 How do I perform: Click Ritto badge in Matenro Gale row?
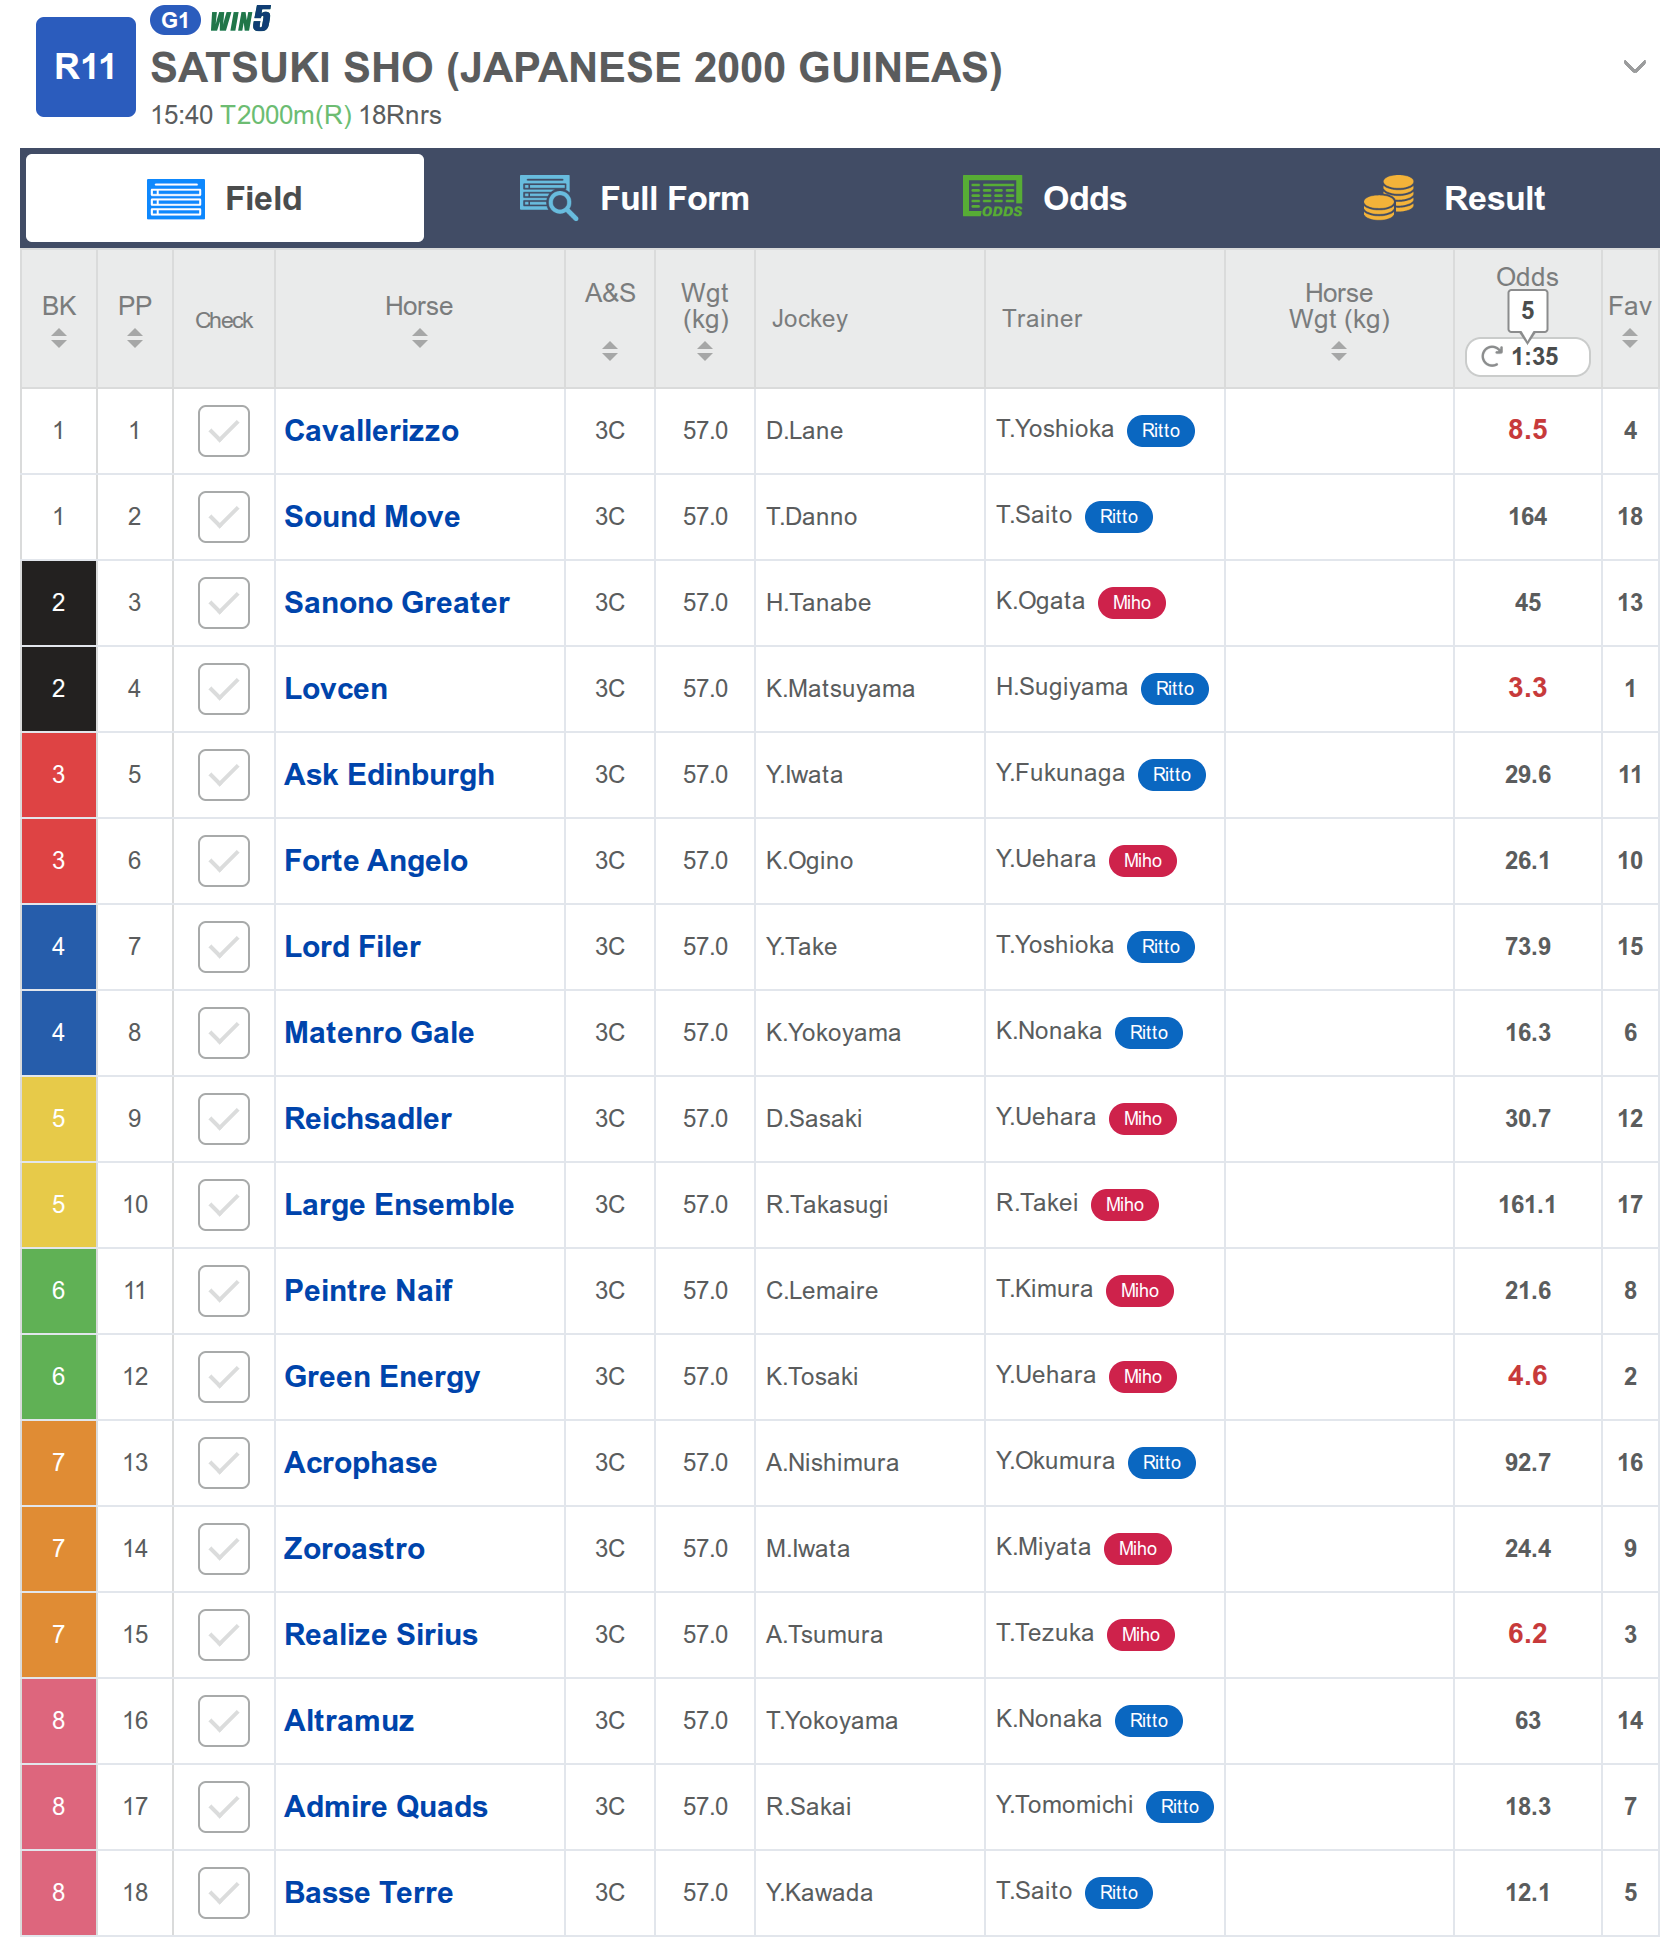click(1149, 1032)
